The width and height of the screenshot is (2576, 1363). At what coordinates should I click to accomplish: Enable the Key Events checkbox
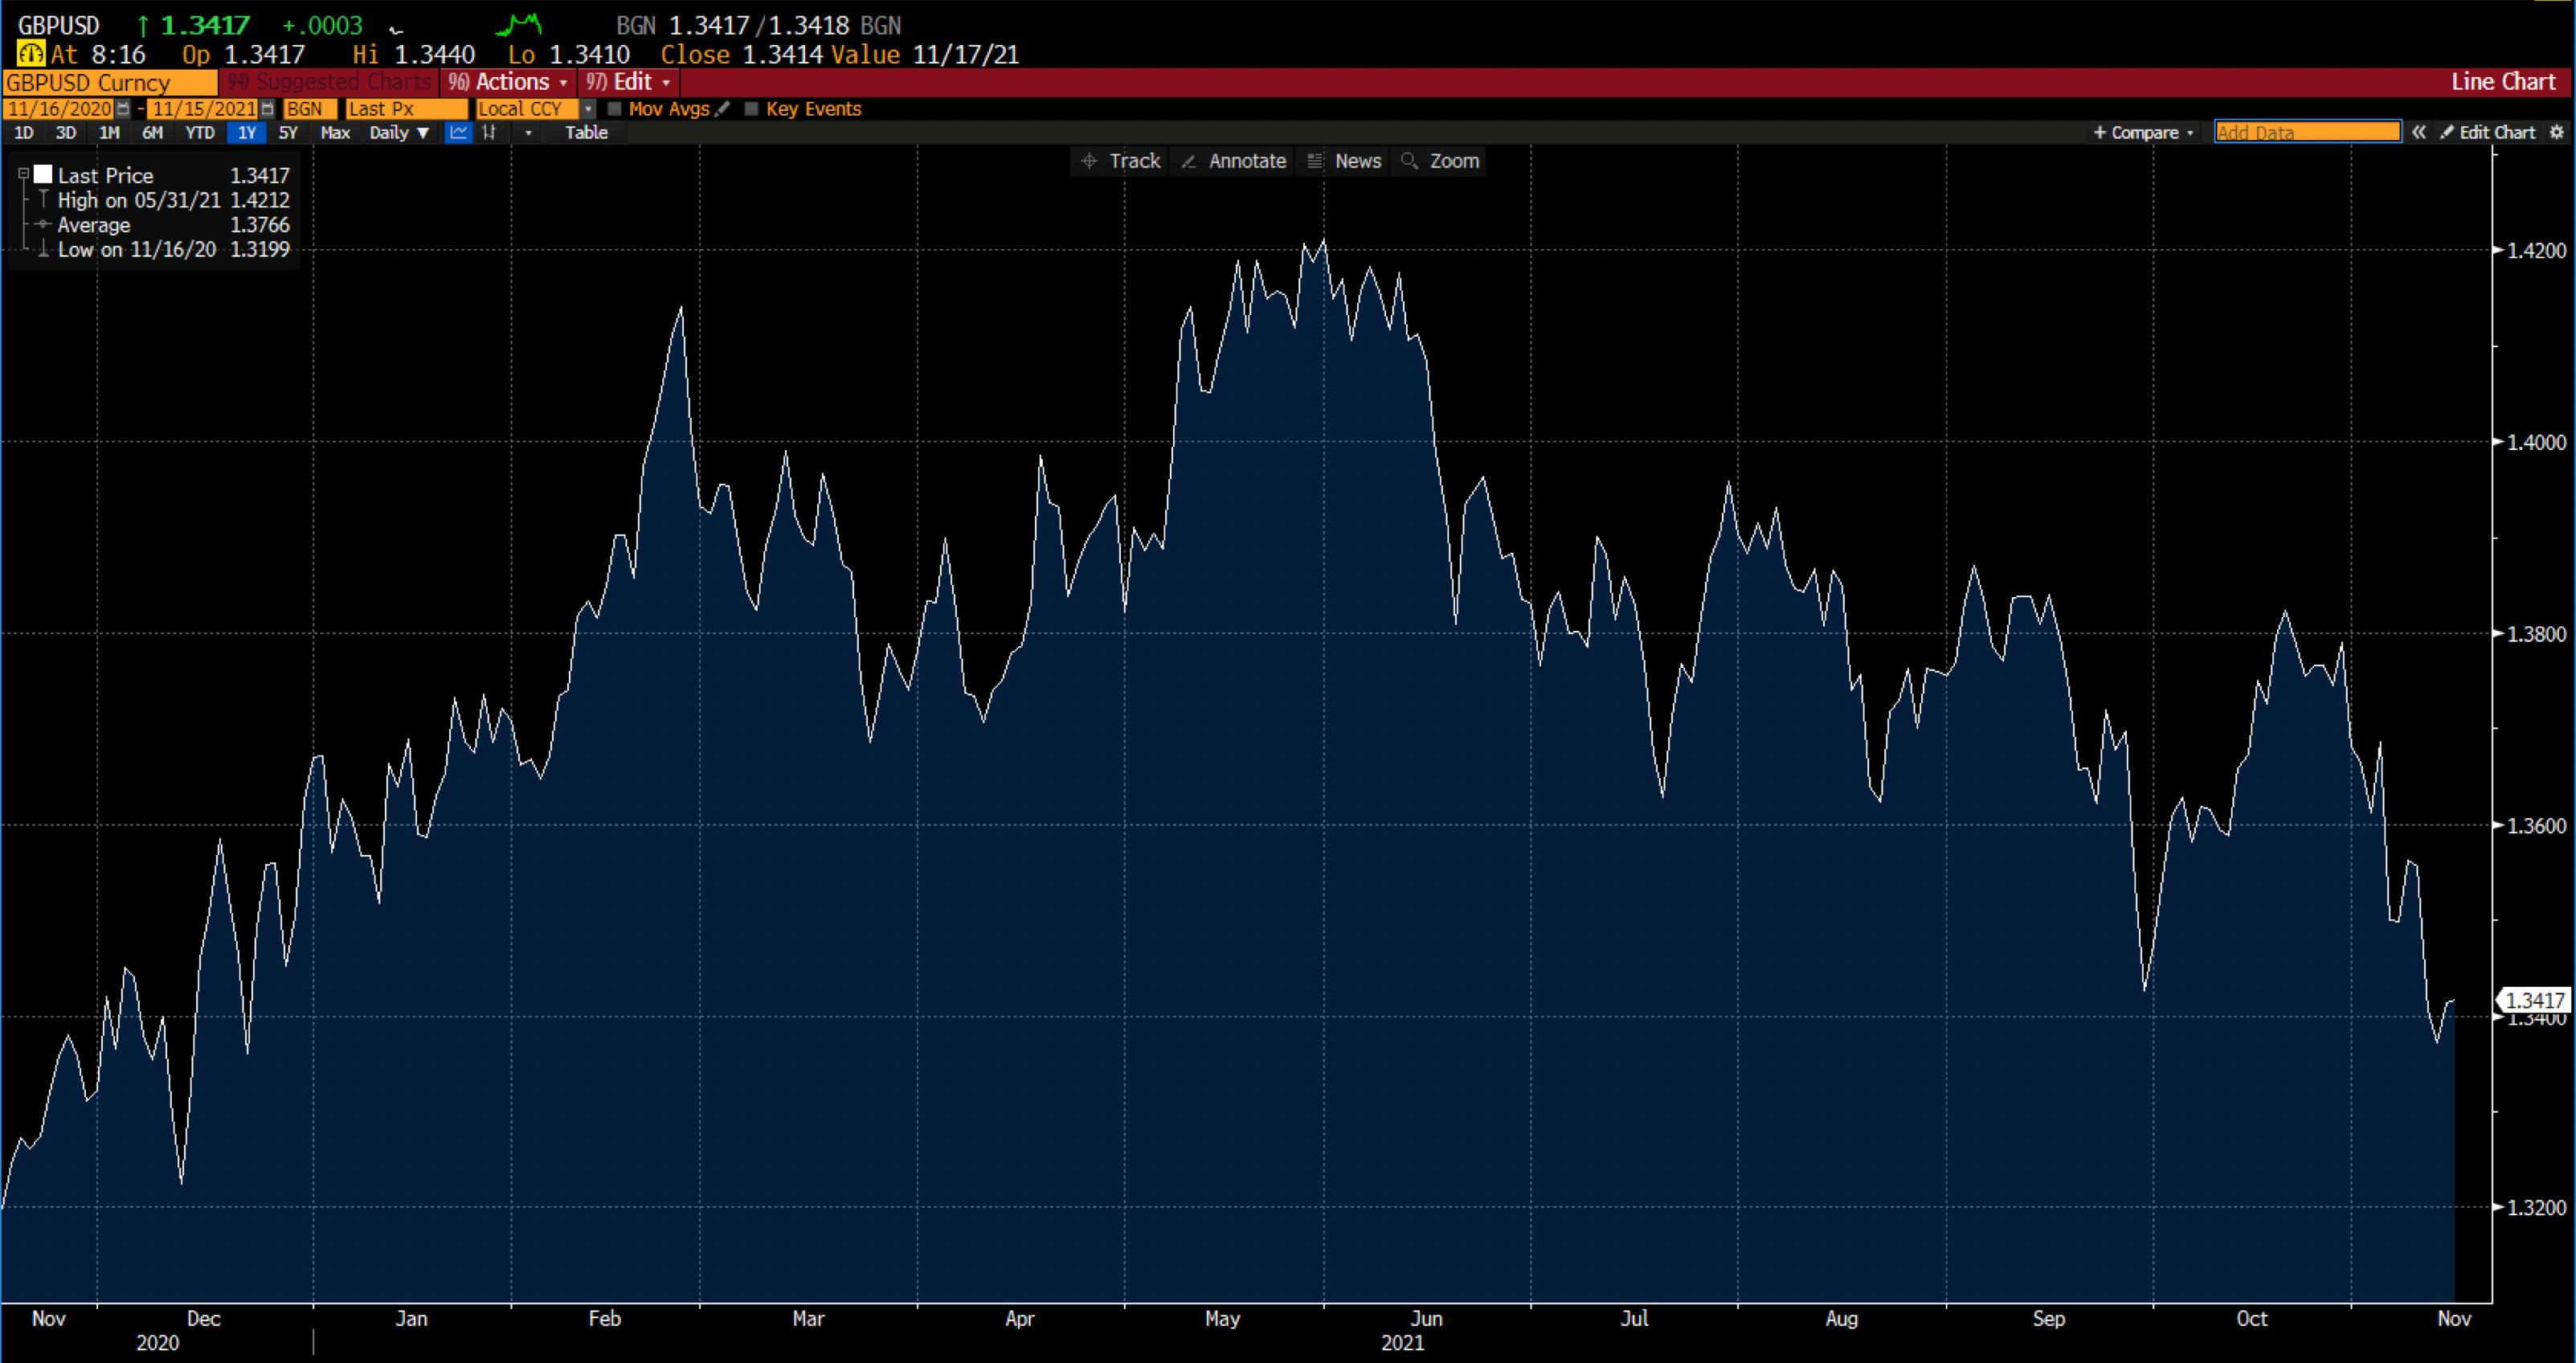[x=753, y=109]
